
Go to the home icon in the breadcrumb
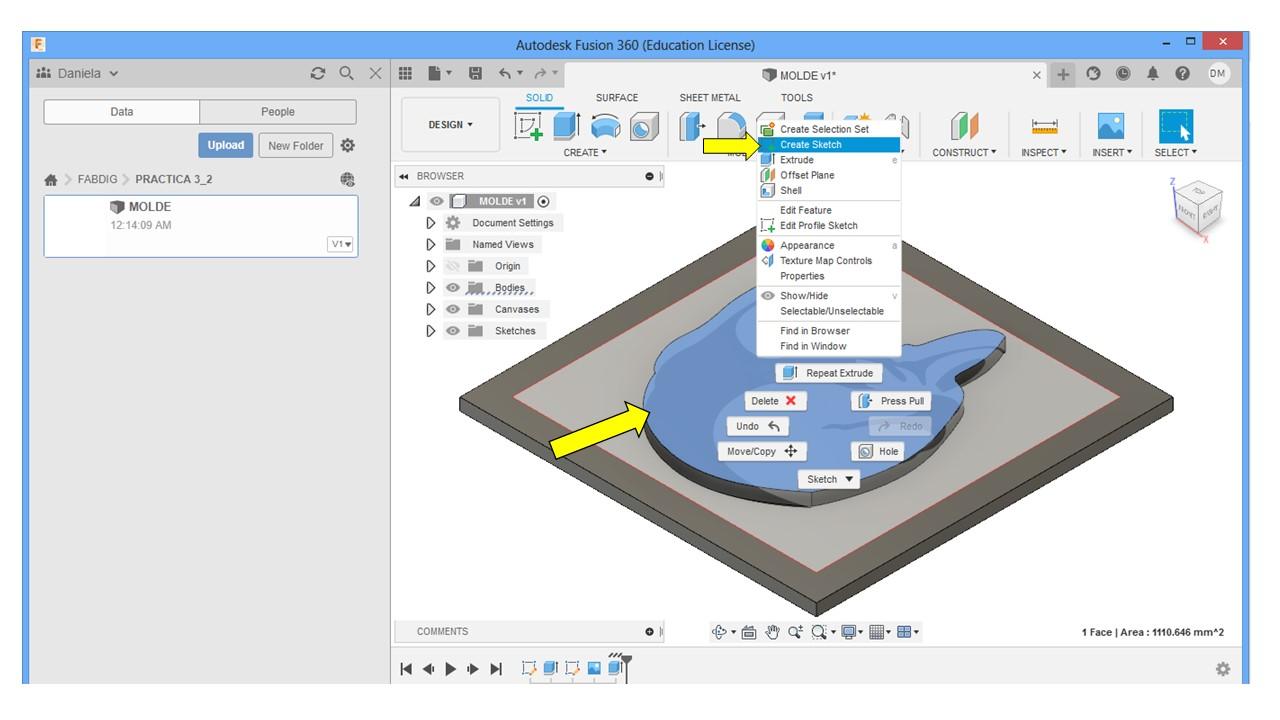pyautogui.click(x=51, y=180)
